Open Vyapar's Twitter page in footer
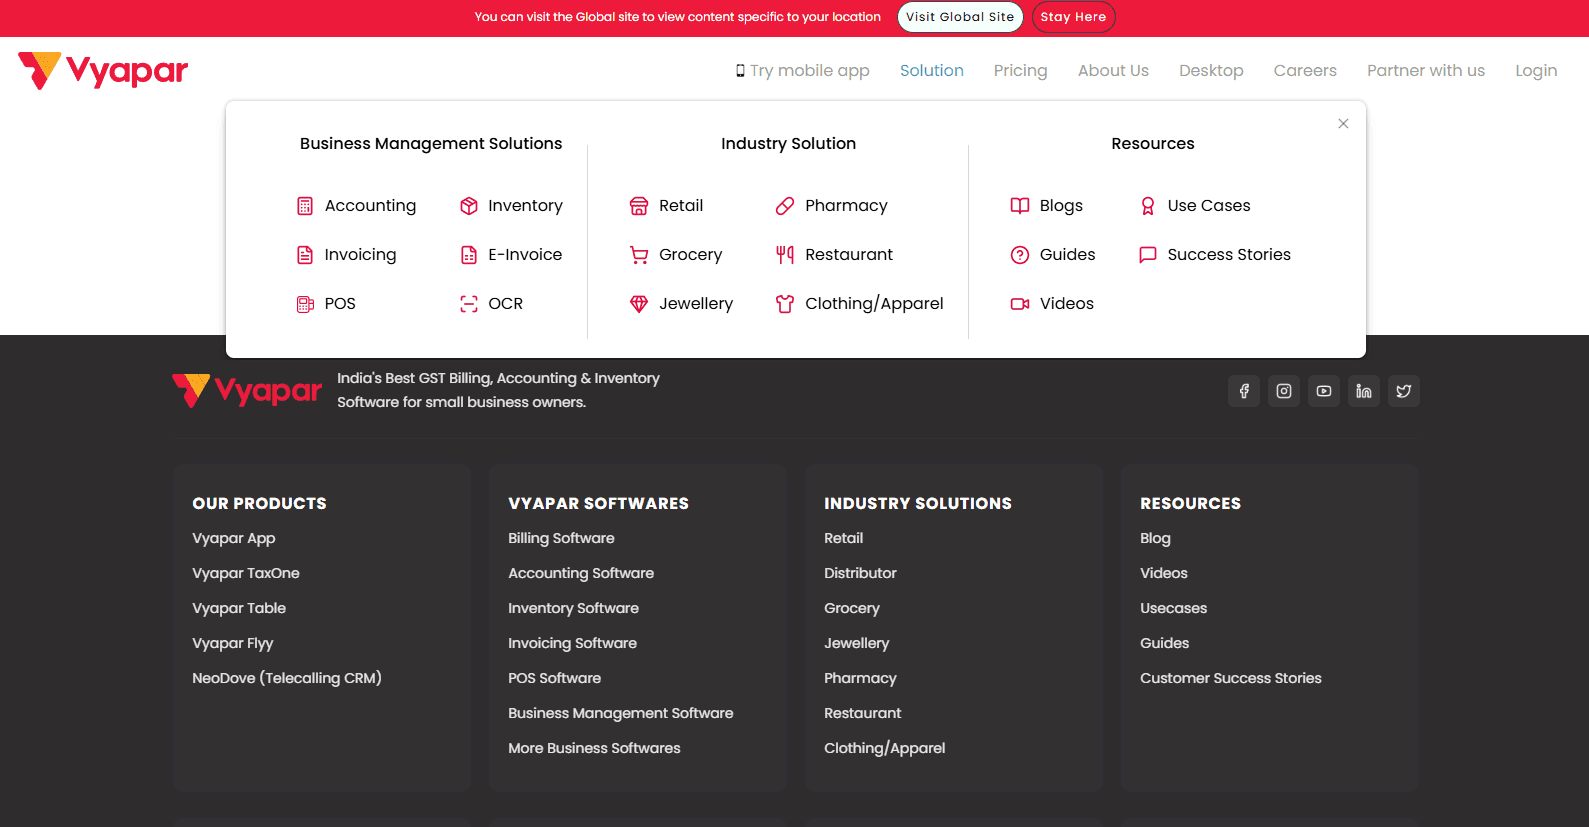1589x827 pixels. [1404, 391]
